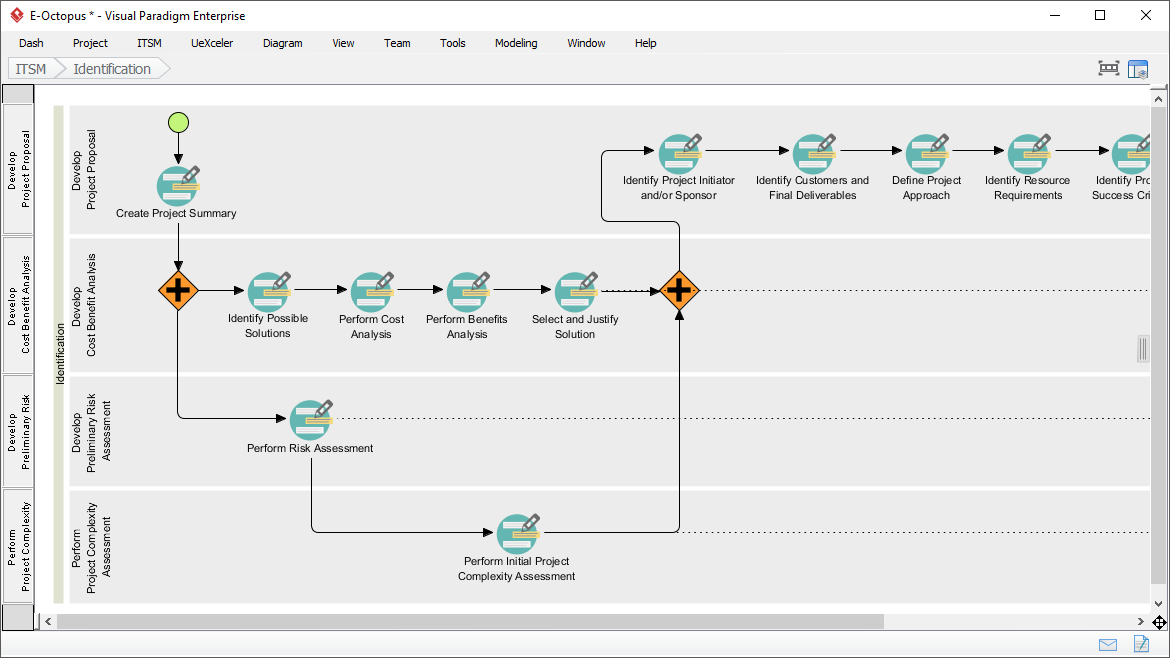Select the Develop Cost Benefit Analysis side tab
1170x658 pixels.
18,304
